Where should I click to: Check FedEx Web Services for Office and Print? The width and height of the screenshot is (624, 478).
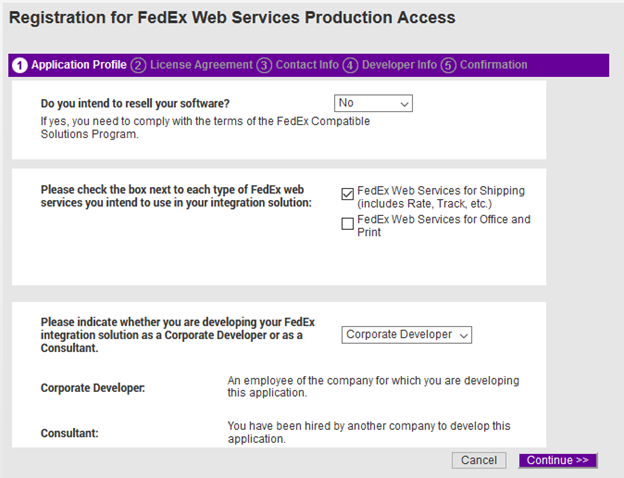348,224
